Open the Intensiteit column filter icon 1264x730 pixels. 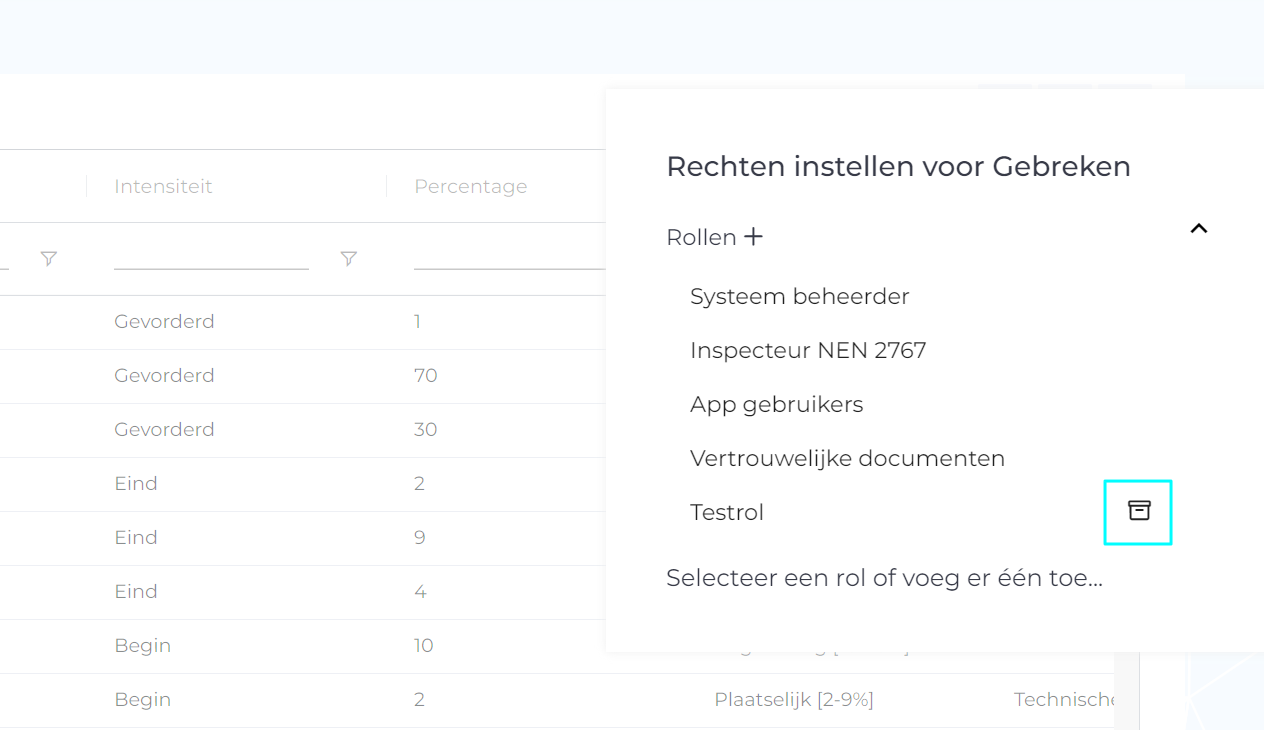click(x=348, y=259)
